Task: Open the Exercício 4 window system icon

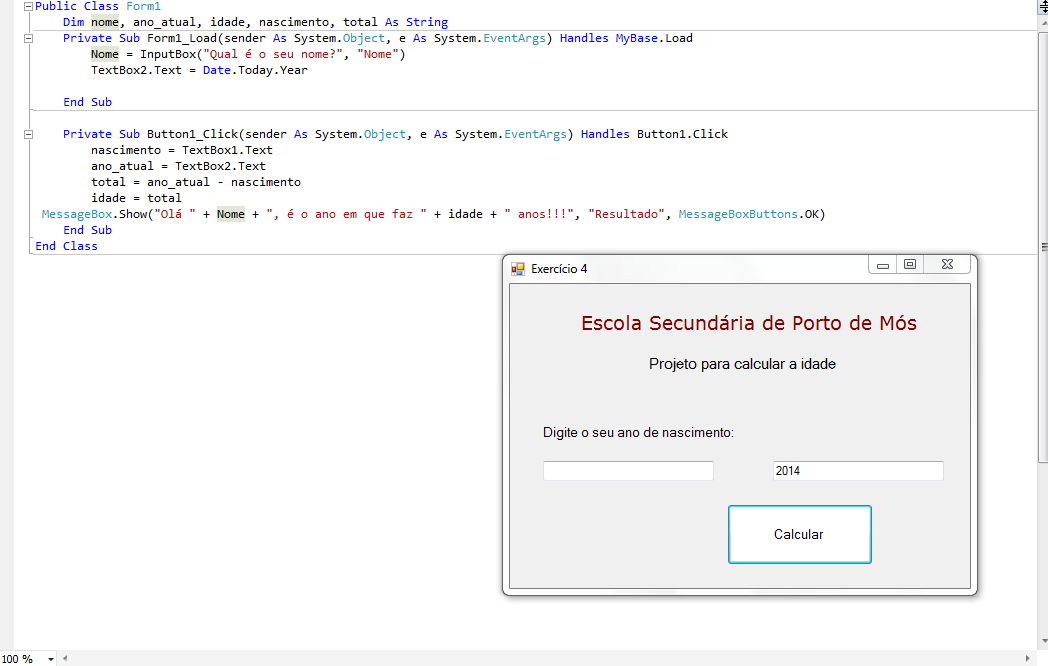Action: [517, 269]
